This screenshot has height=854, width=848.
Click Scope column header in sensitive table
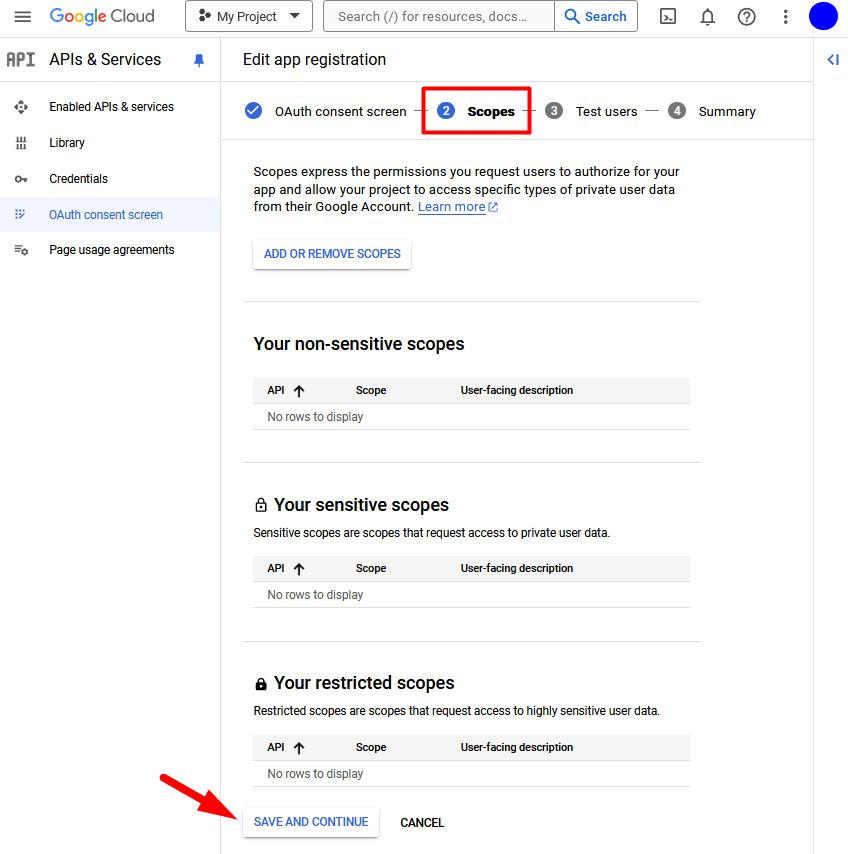[x=371, y=568]
